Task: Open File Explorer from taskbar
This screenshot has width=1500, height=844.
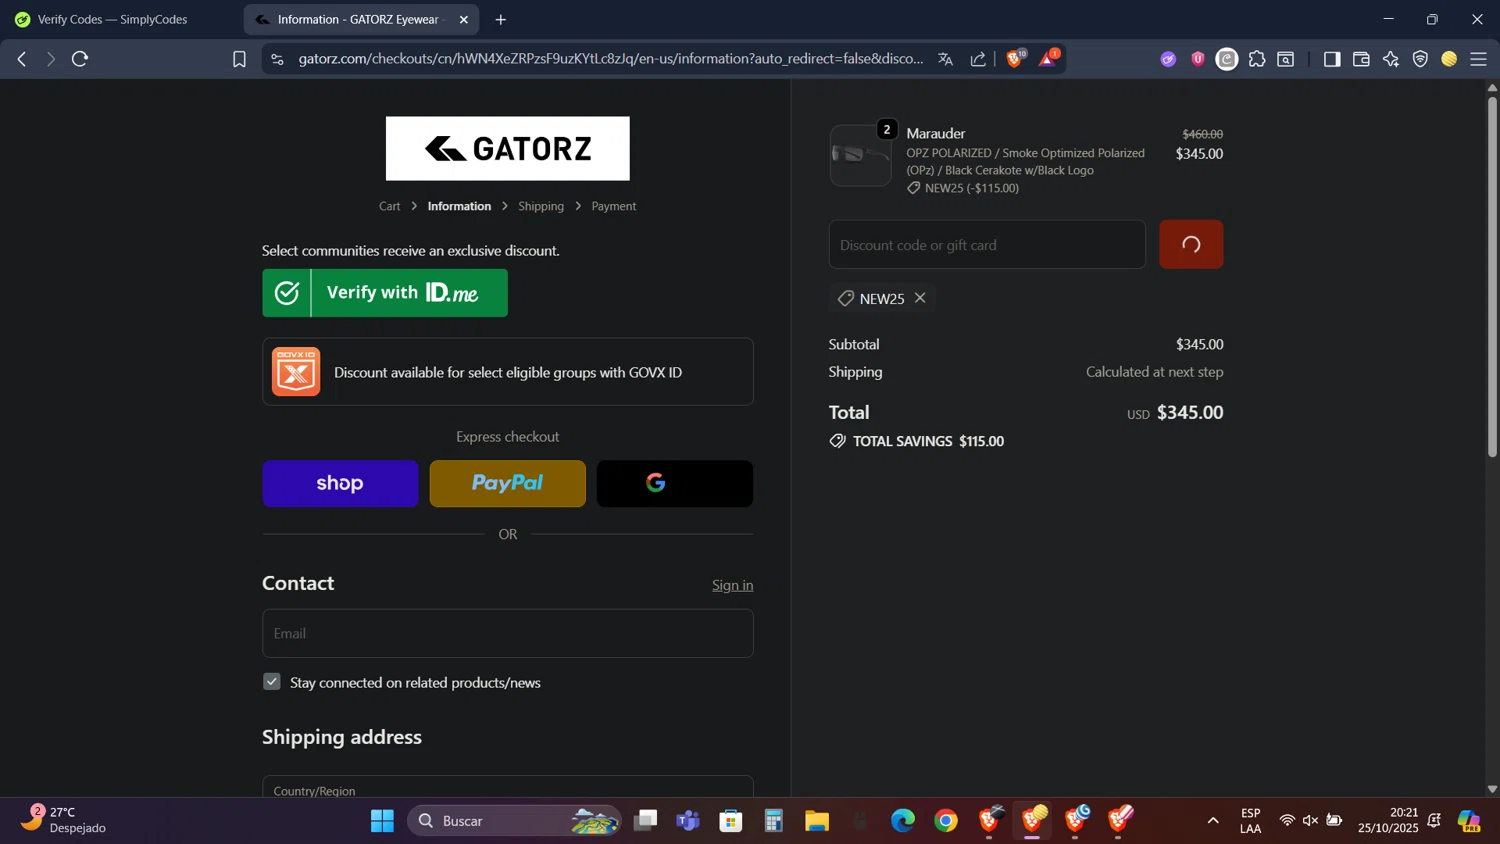Action: [817, 821]
